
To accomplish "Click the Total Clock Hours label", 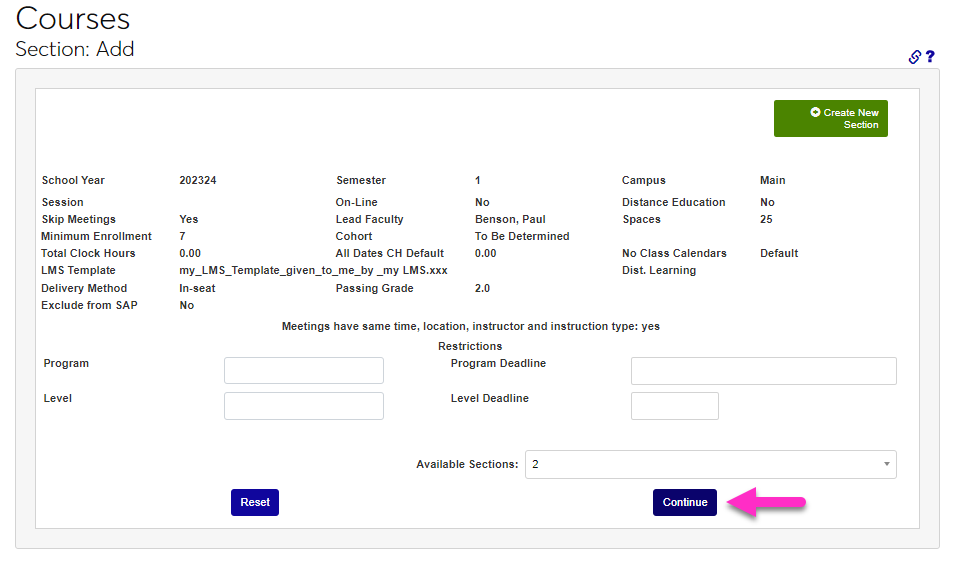I will pyautogui.click(x=88, y=253).
